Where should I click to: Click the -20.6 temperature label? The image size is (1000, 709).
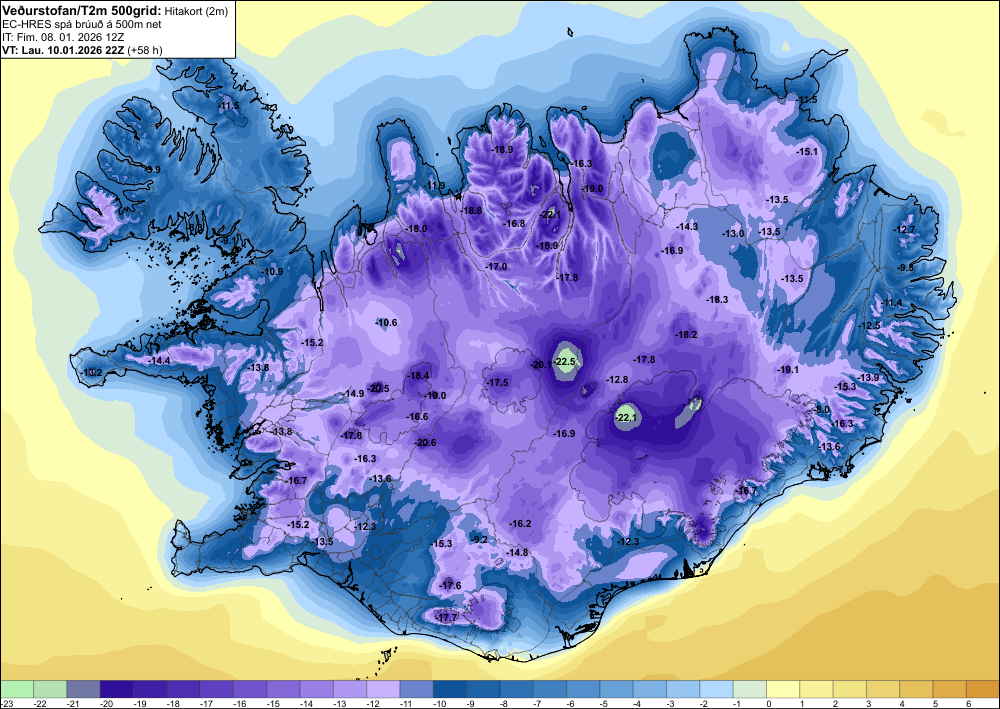pyautogui.click(x=425, y=442)
